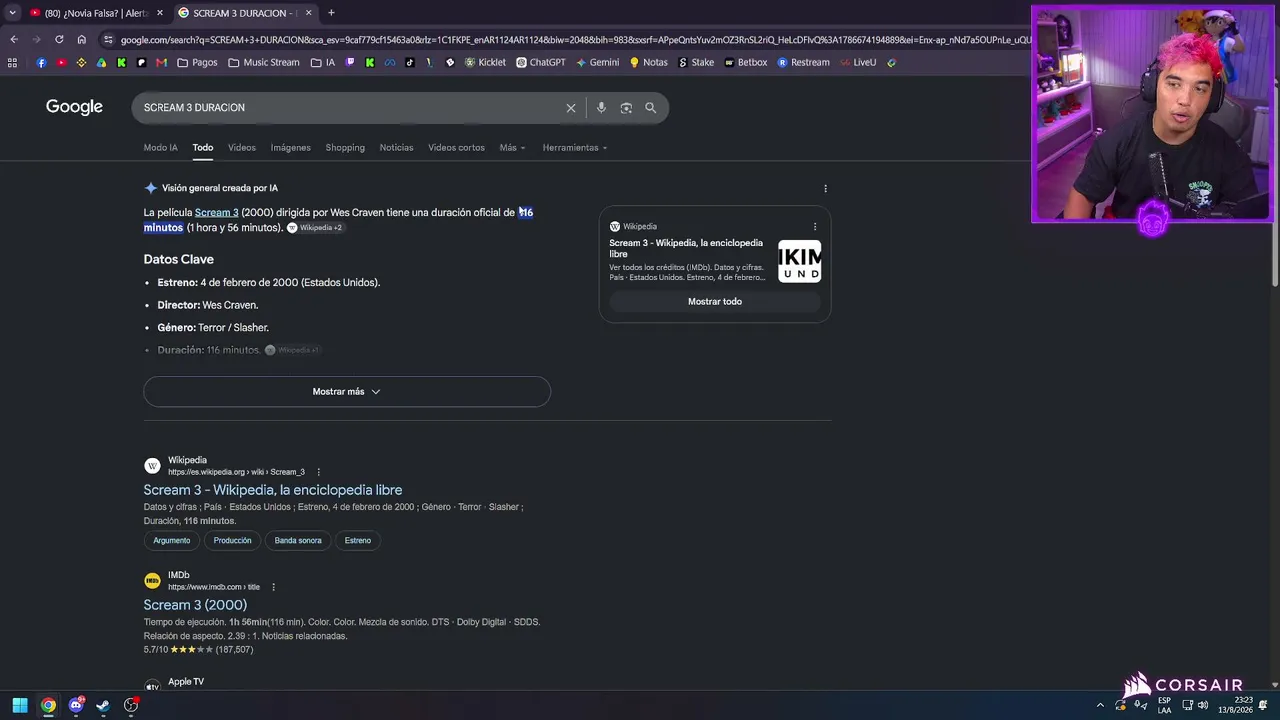This screenshot has width=1280, height=720.
Task: Switch to the Shopping results tab
Action: coord(345,148)
